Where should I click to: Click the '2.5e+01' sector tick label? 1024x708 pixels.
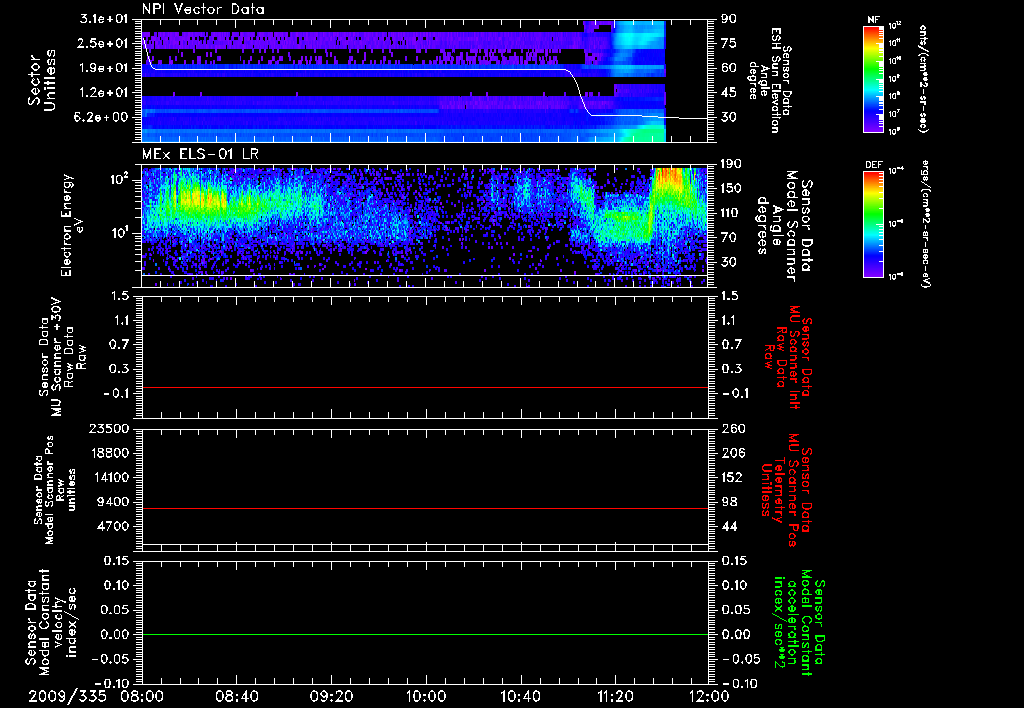[x=104, y=43]
